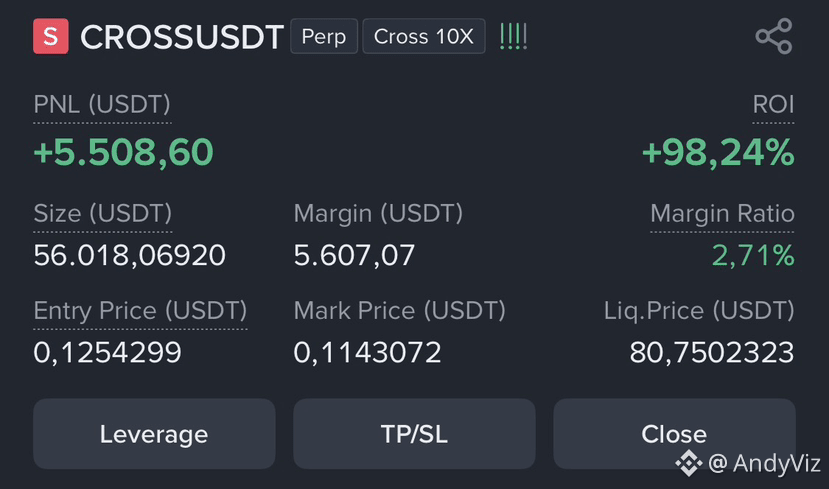Open the Leverage settings

[154, 434]
